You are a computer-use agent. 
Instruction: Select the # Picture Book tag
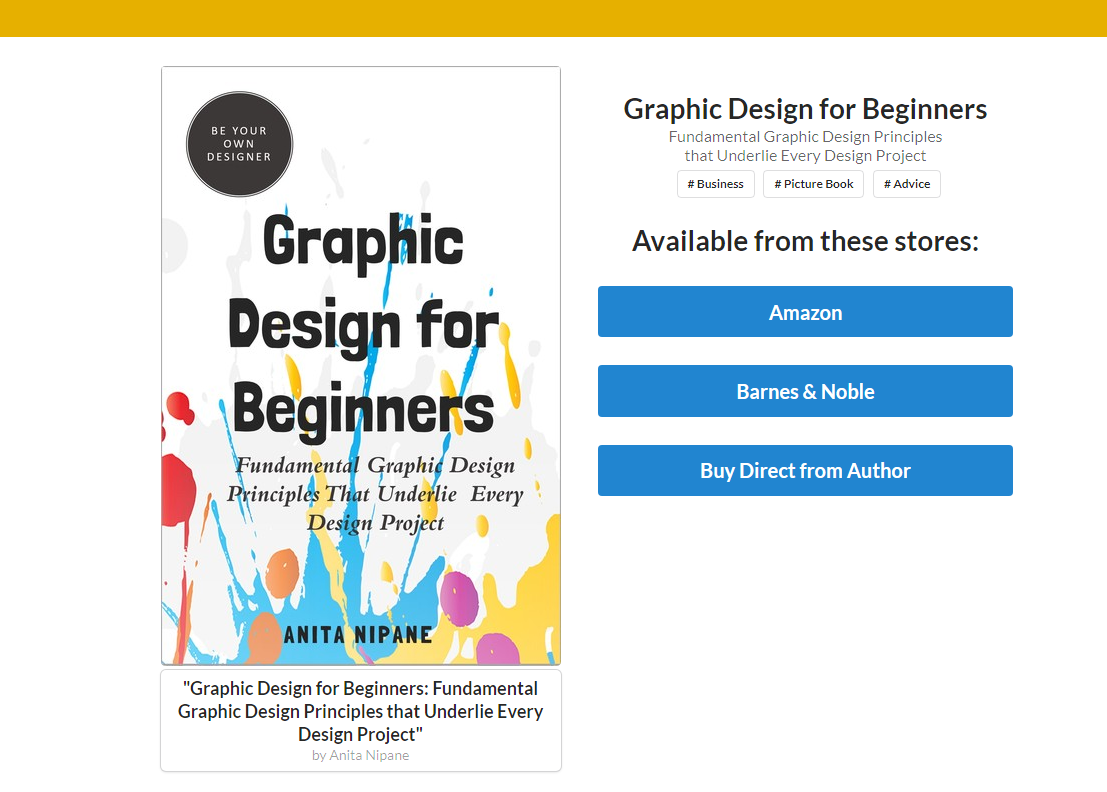pos(813,184)
